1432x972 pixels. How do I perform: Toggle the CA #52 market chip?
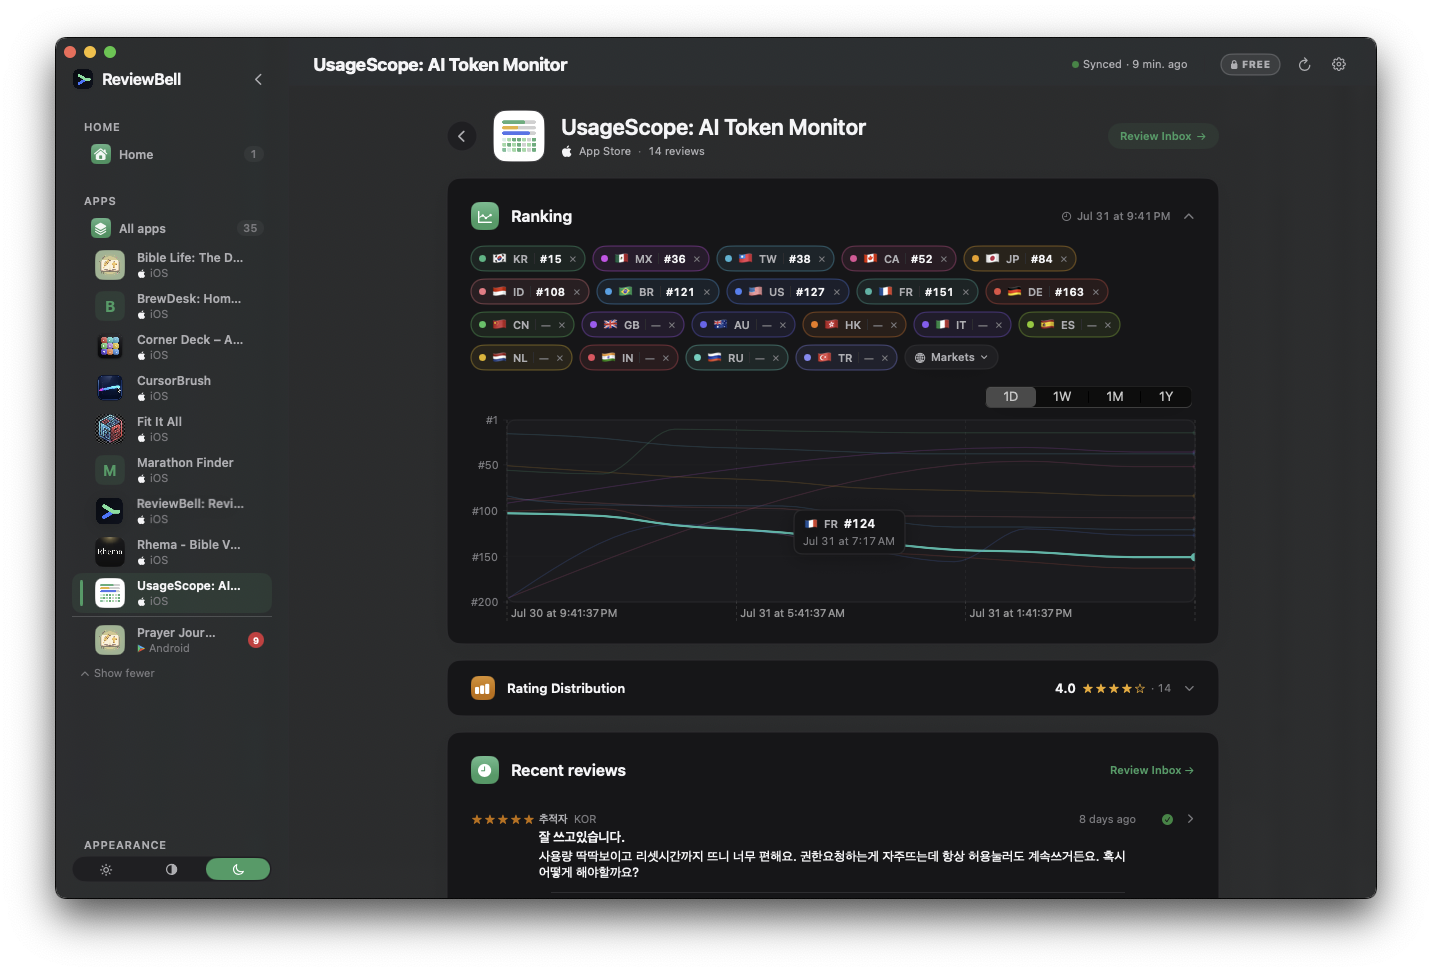click(x=898, y=259)
